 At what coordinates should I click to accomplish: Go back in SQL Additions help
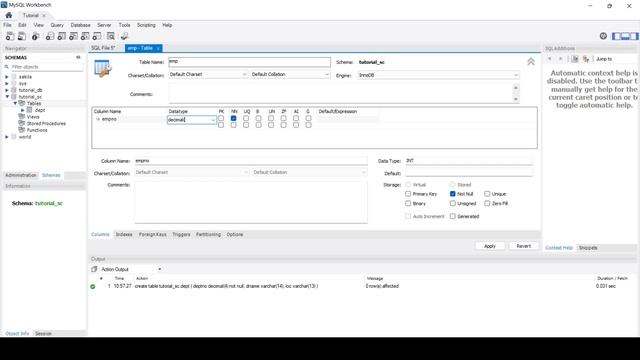(549, 59)
